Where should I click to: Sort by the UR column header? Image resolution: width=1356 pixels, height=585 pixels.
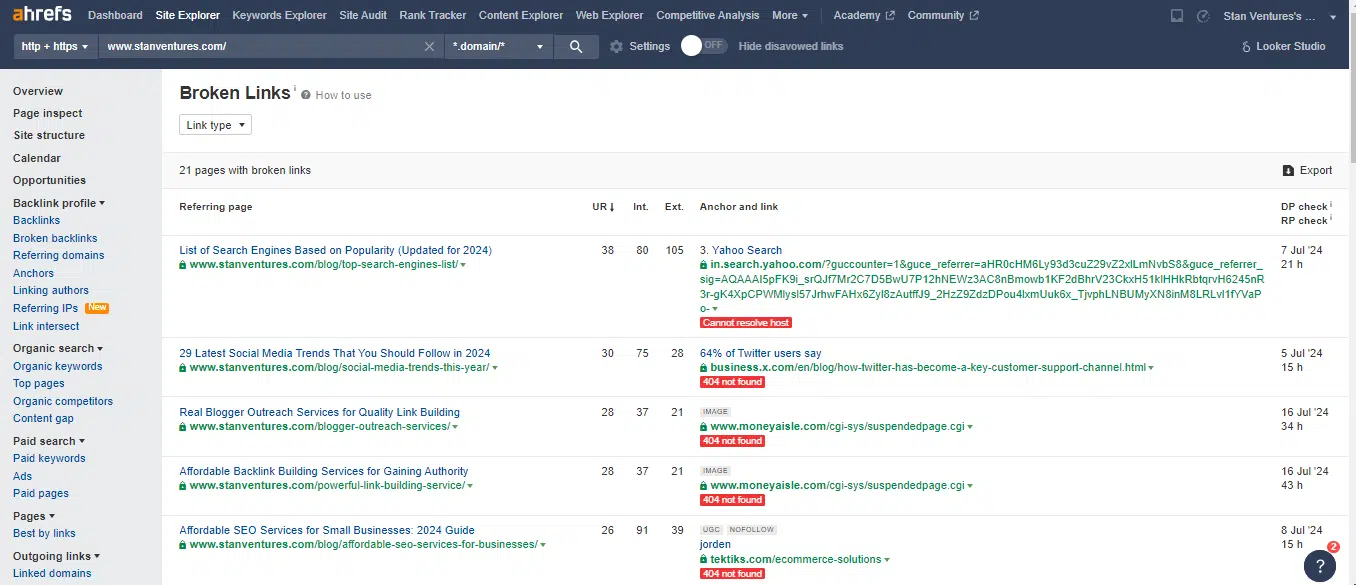[x=602, y=207]
